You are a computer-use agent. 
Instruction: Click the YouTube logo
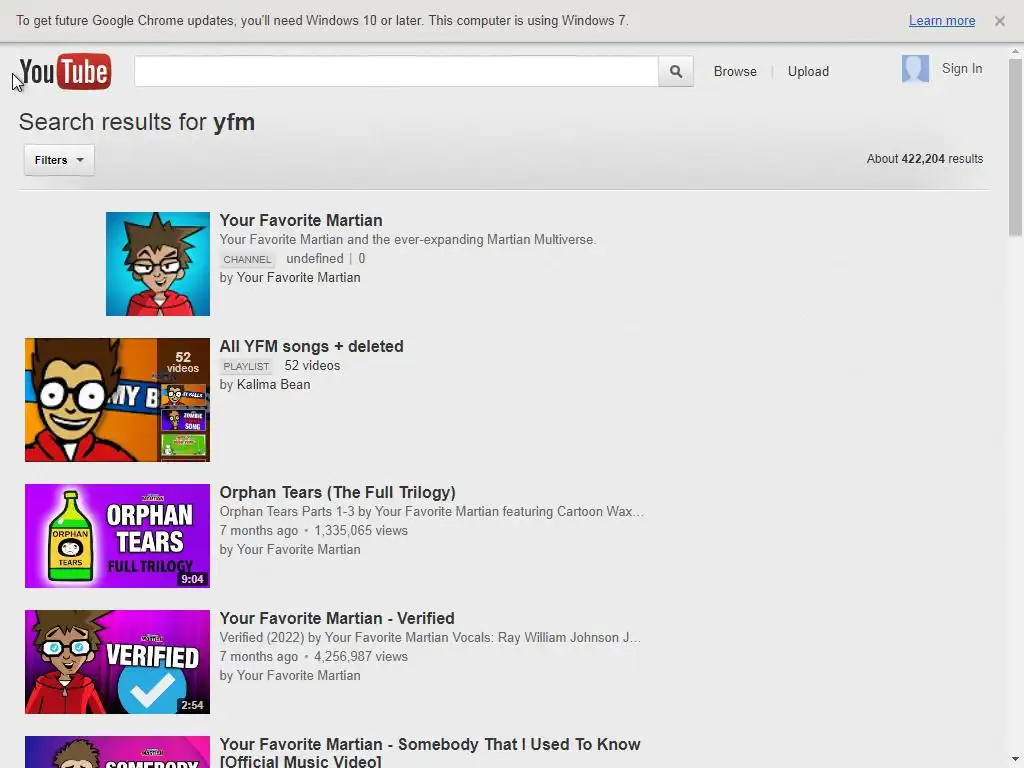65,71
